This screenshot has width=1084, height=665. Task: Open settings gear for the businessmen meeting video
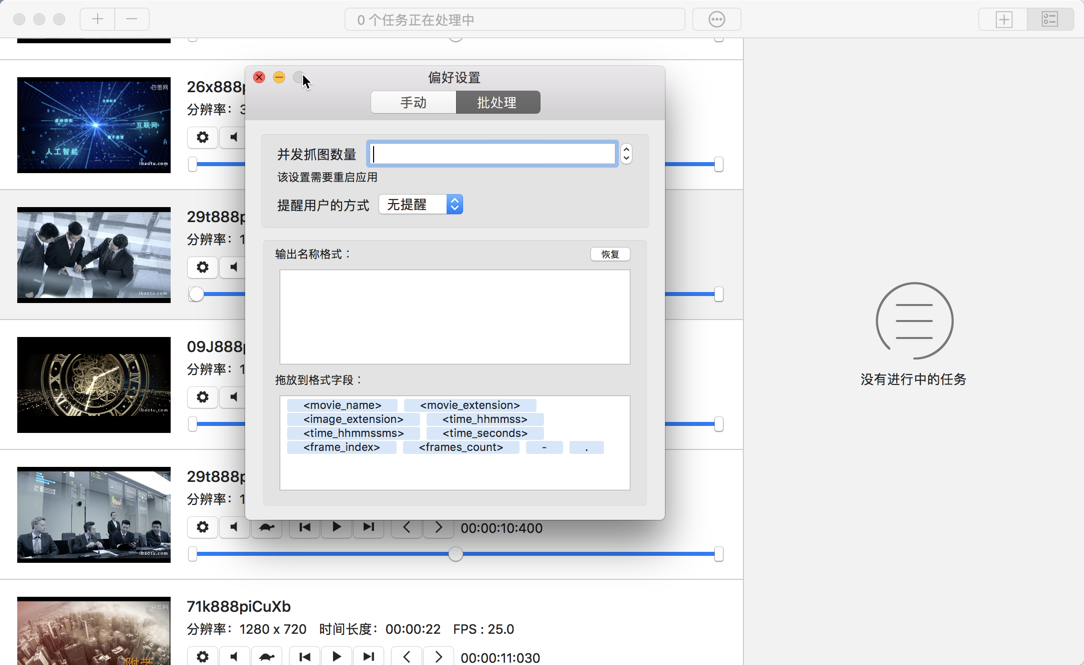click(x=203, y=267)
